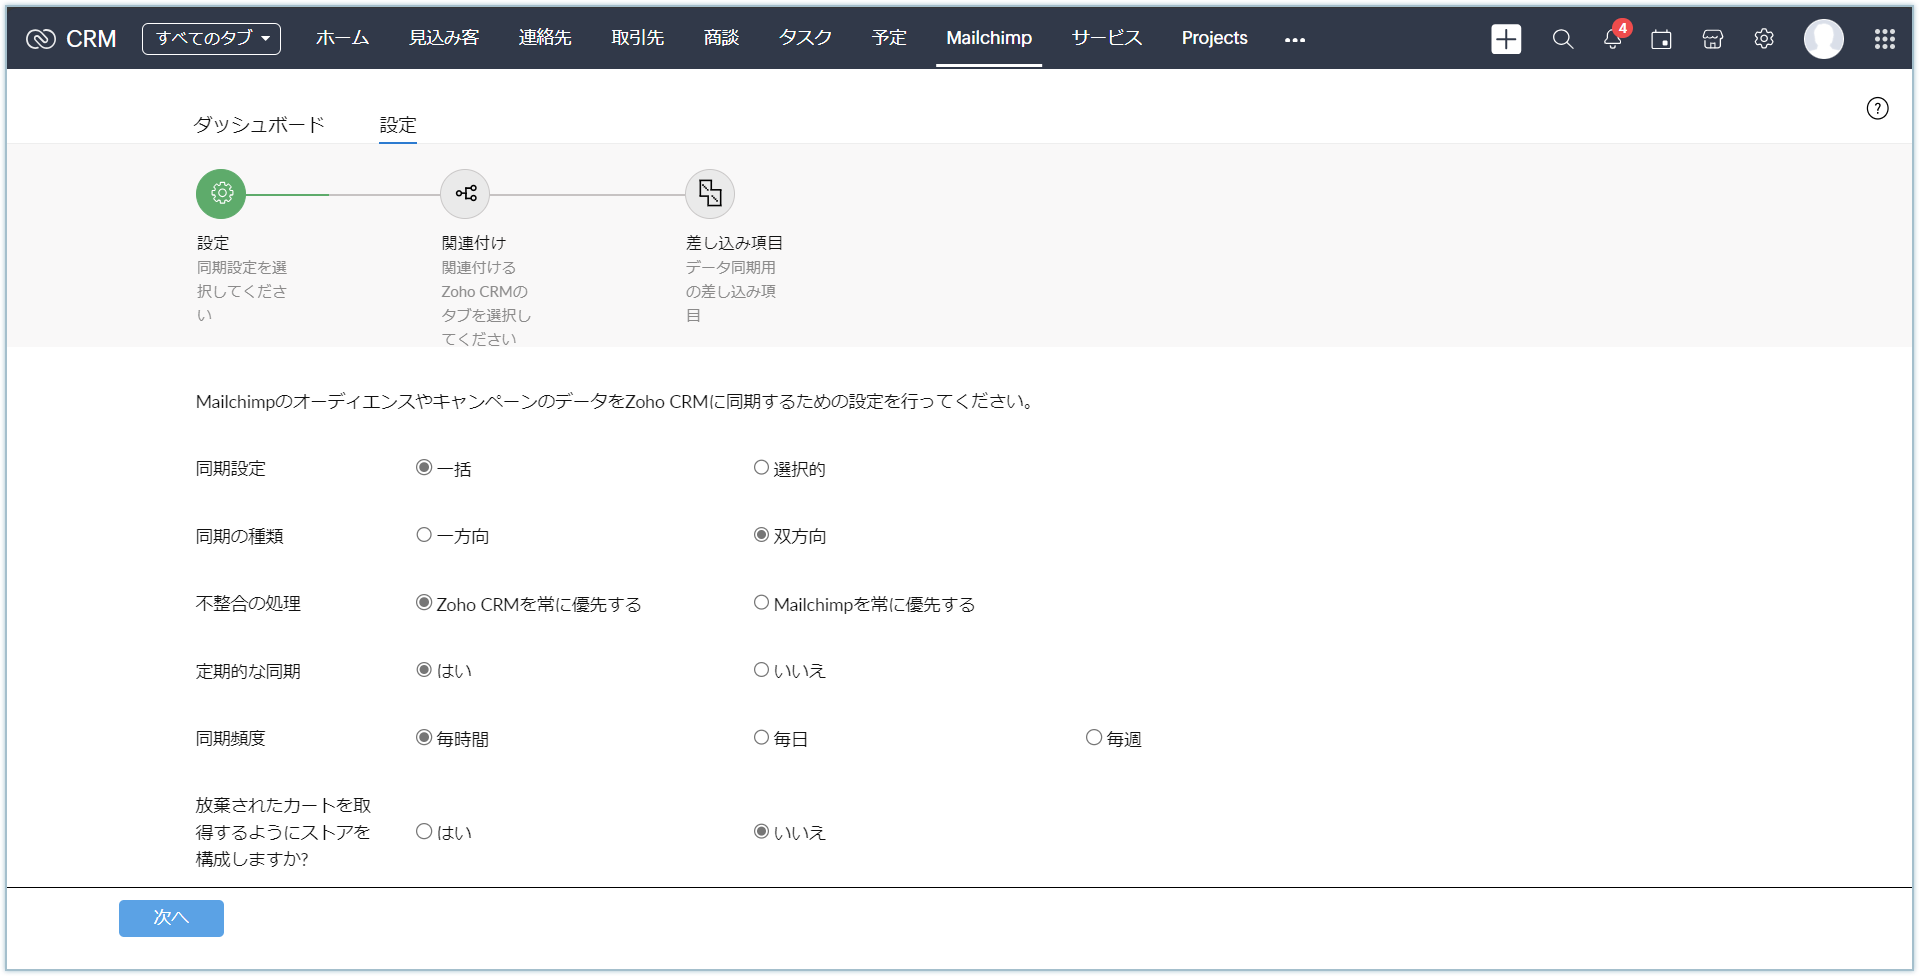Click the plus create-new icon
The height and width of the screenshot is (976, 1919).
(1506, 39)
